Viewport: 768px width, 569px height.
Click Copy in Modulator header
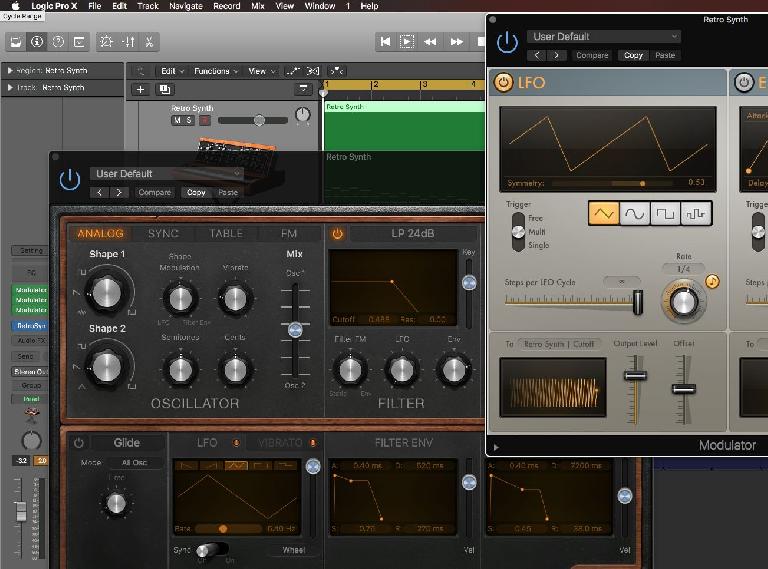(x=633, y=55)
